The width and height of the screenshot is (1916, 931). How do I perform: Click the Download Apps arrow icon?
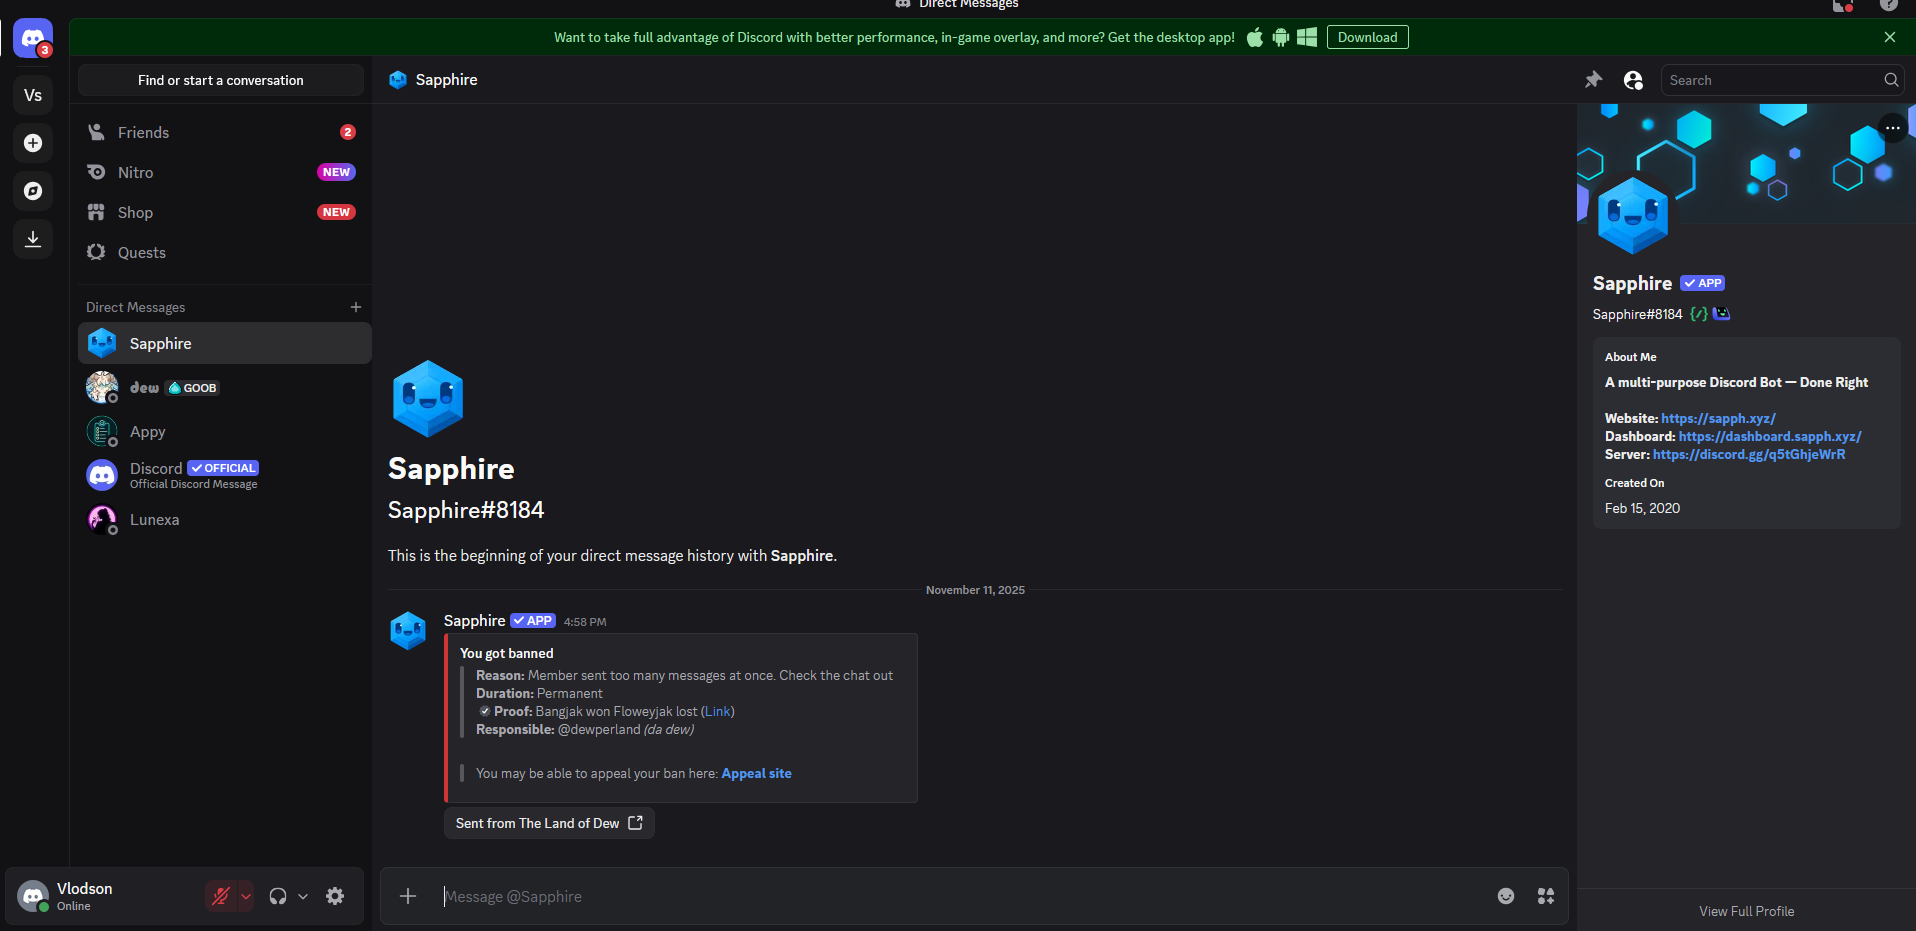(33, 239)
